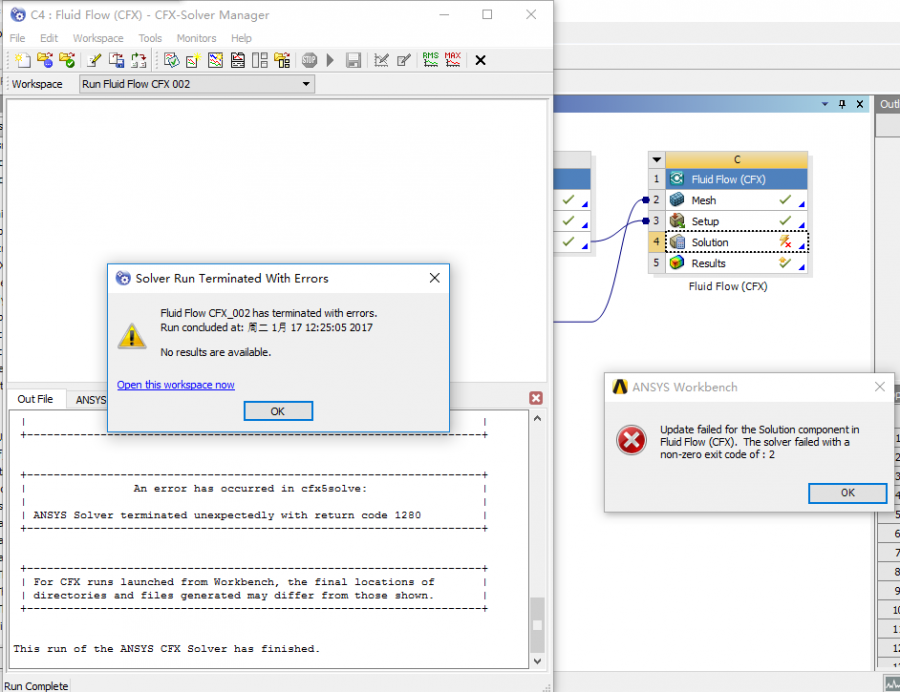Click scroll down arrow in Out File pane

(537, 661)
